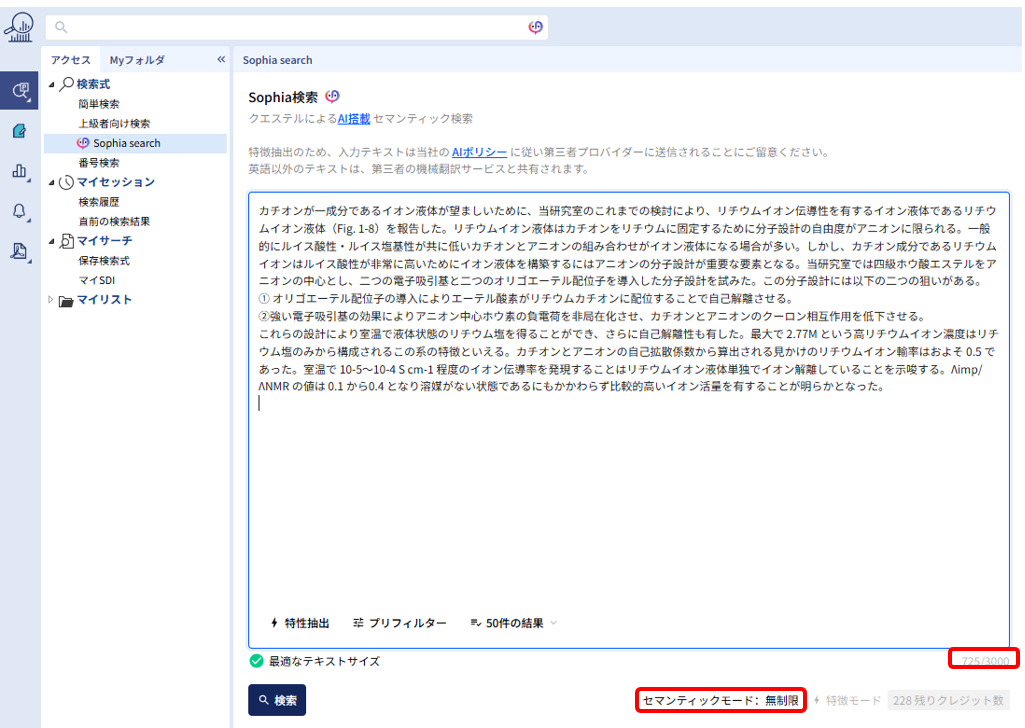
Task: Open the プリフィルター button
Action: (399, 623)
